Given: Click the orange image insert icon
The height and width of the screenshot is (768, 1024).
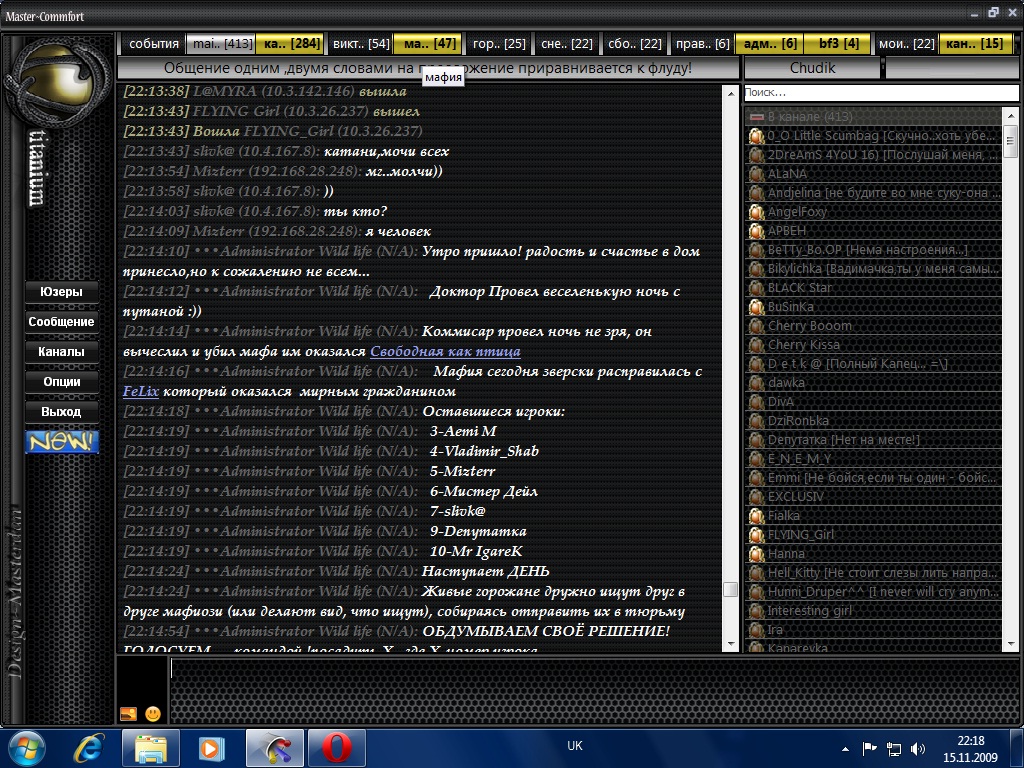Looking at the screenshot, I should (128, 713).
